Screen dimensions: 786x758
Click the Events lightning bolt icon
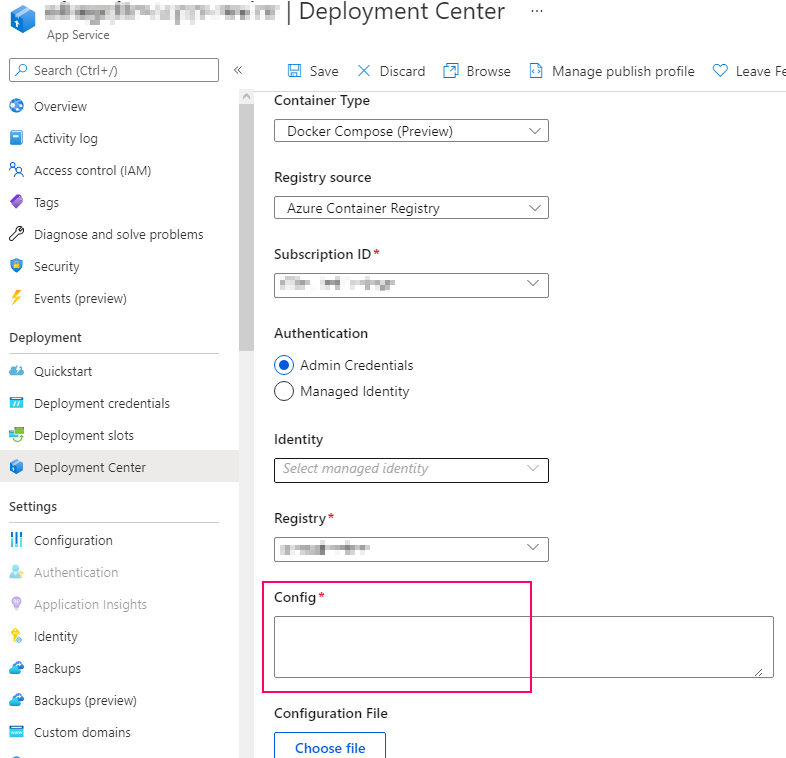click(x=17, y=298)
